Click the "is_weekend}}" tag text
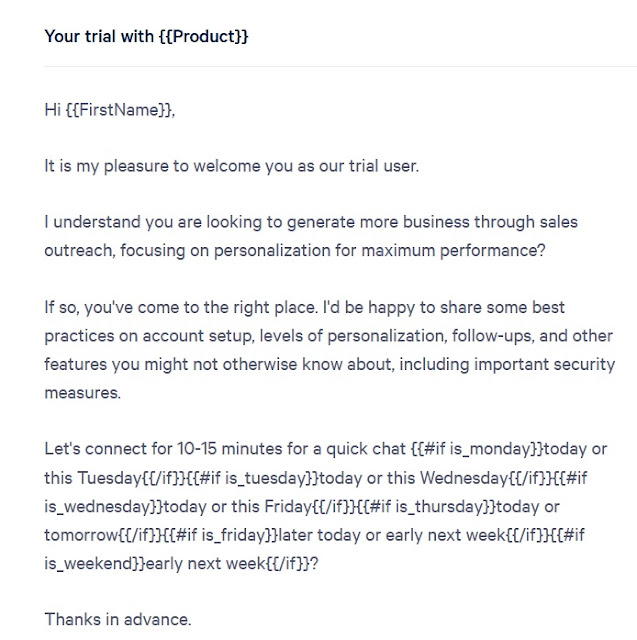The height and width of the screenshot is (640, 637). [95, 564]
